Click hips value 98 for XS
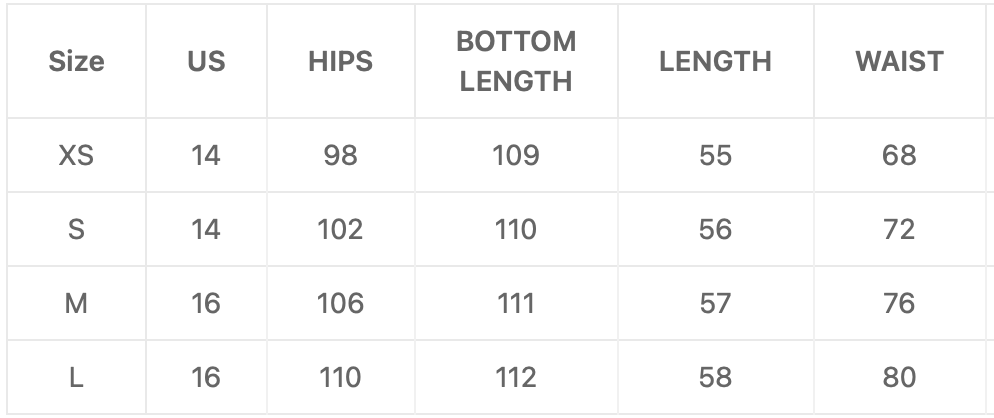The image size is (994, 418). click(340, 155)
